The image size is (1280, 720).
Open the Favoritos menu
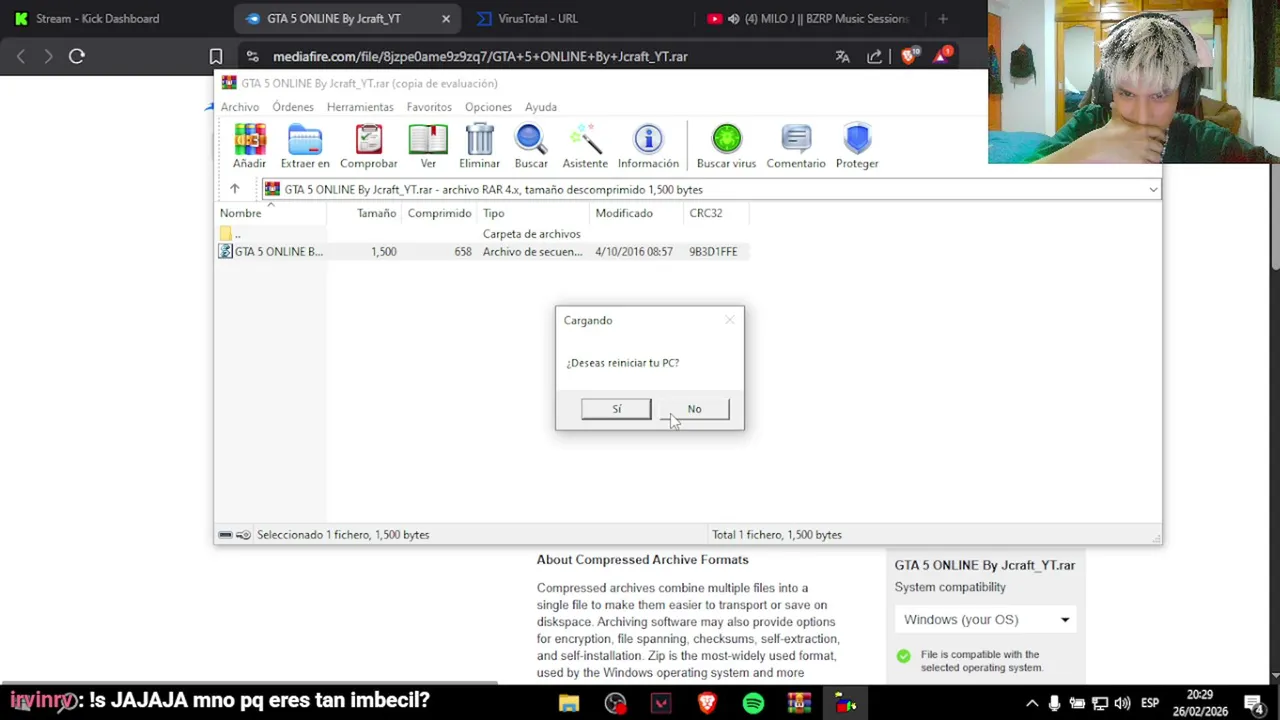pos(429,107)
